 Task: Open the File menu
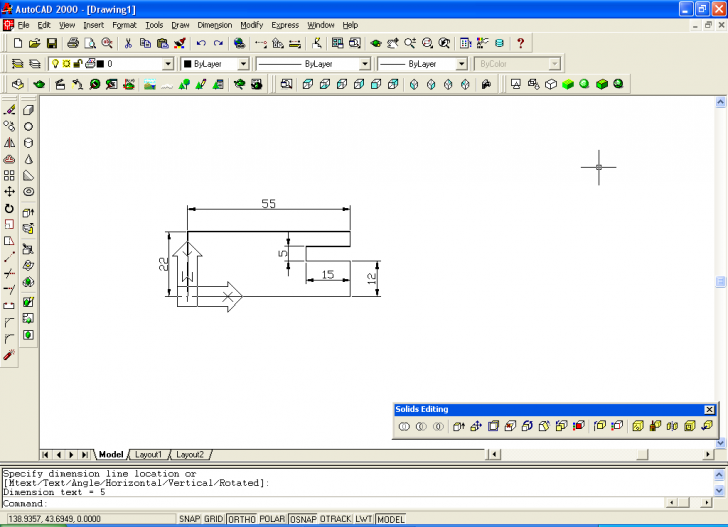(x=23, y=25)
